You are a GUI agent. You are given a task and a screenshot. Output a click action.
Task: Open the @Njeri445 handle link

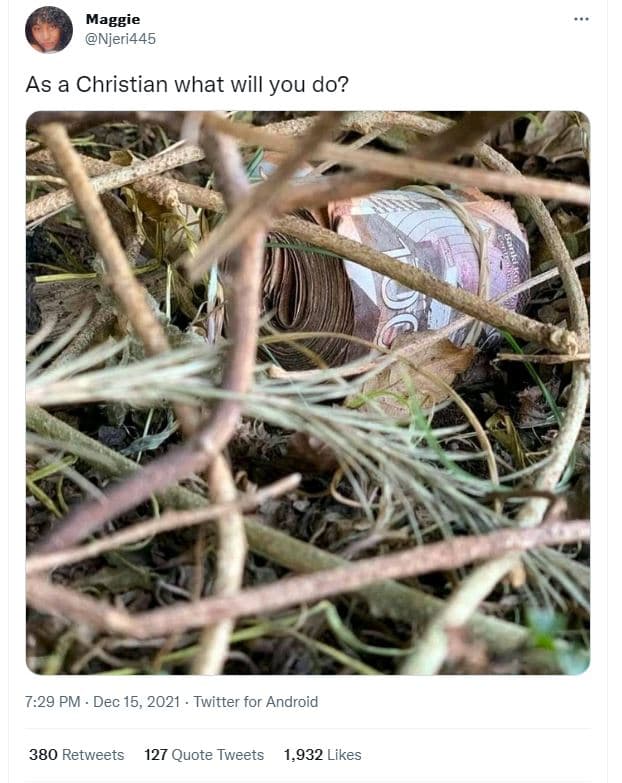(x=121, y=38)
